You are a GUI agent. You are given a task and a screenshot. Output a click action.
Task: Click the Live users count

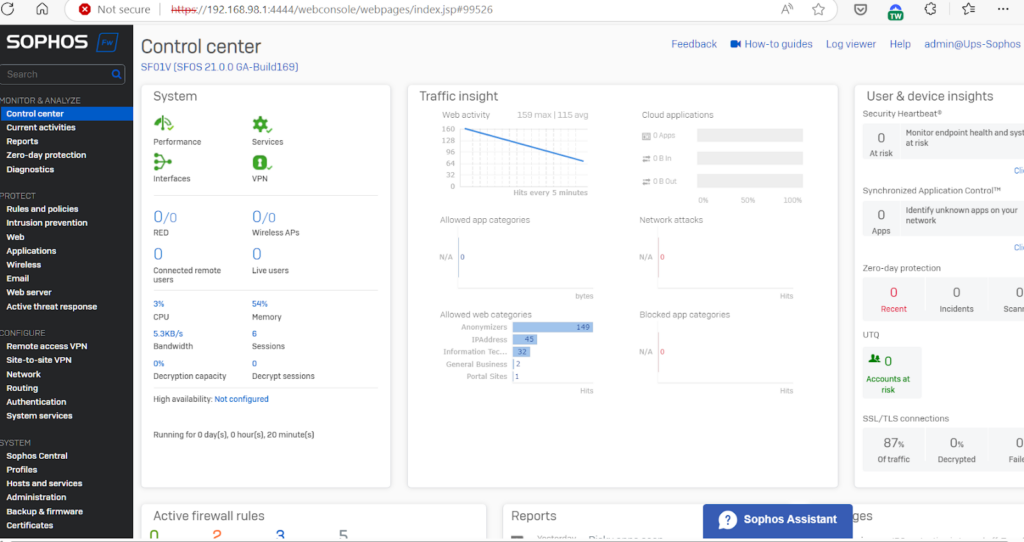(x=257, y=253)
